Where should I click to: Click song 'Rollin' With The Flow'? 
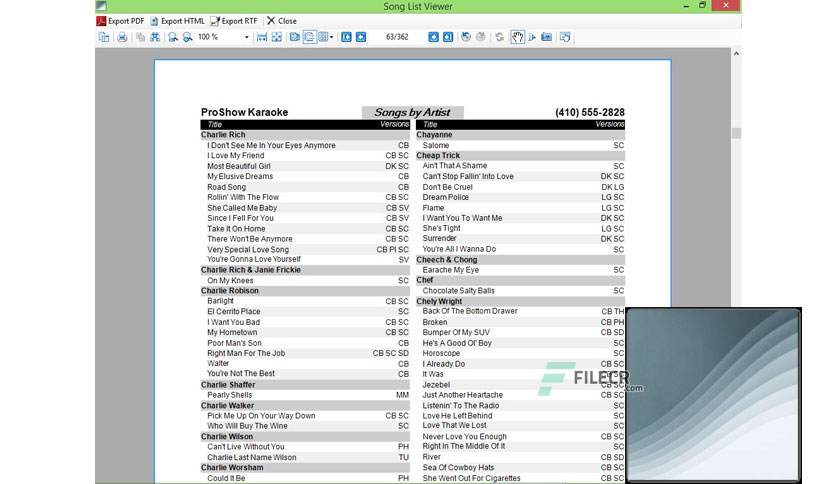click(243, 197)
